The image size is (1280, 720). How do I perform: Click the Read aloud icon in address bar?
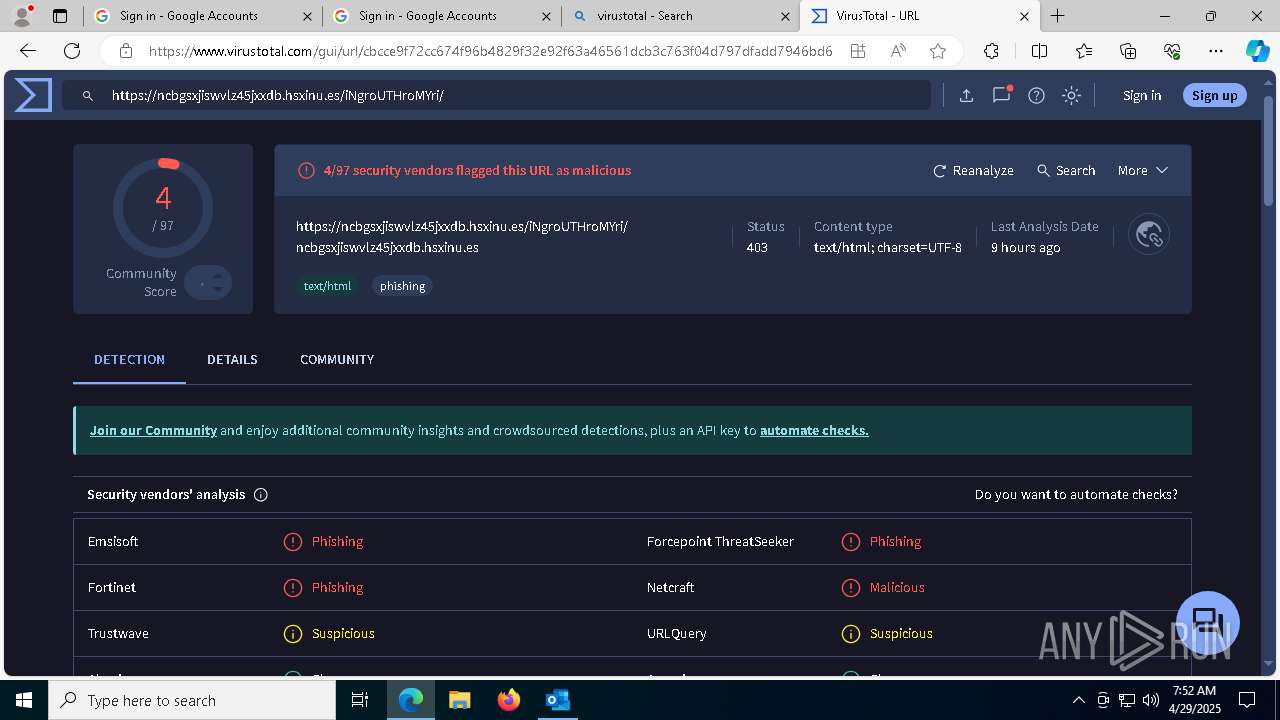point(898,51)
